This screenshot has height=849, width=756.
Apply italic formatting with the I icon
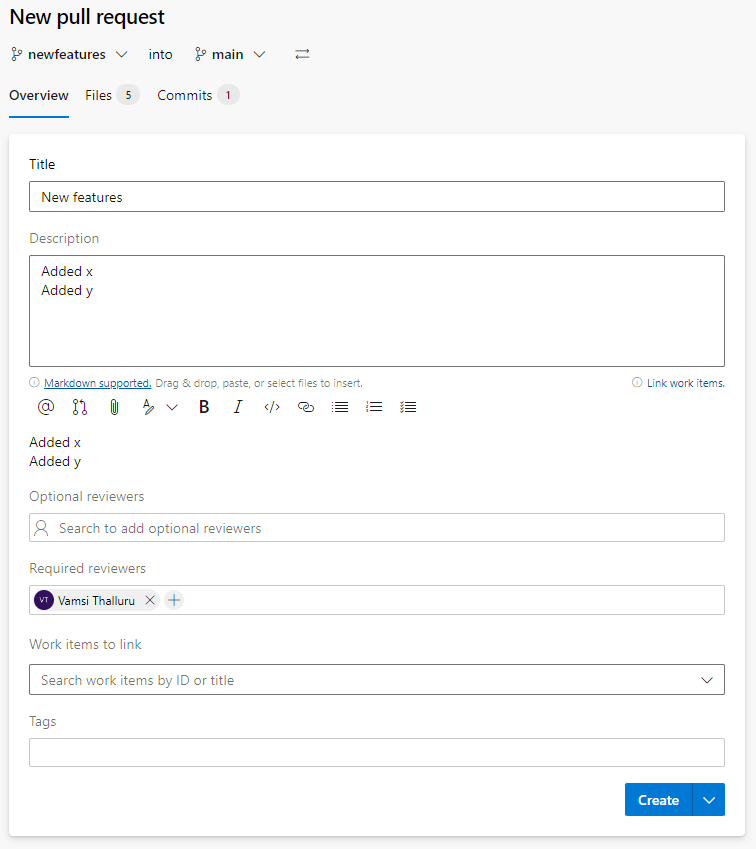click(x=237, y=407)
